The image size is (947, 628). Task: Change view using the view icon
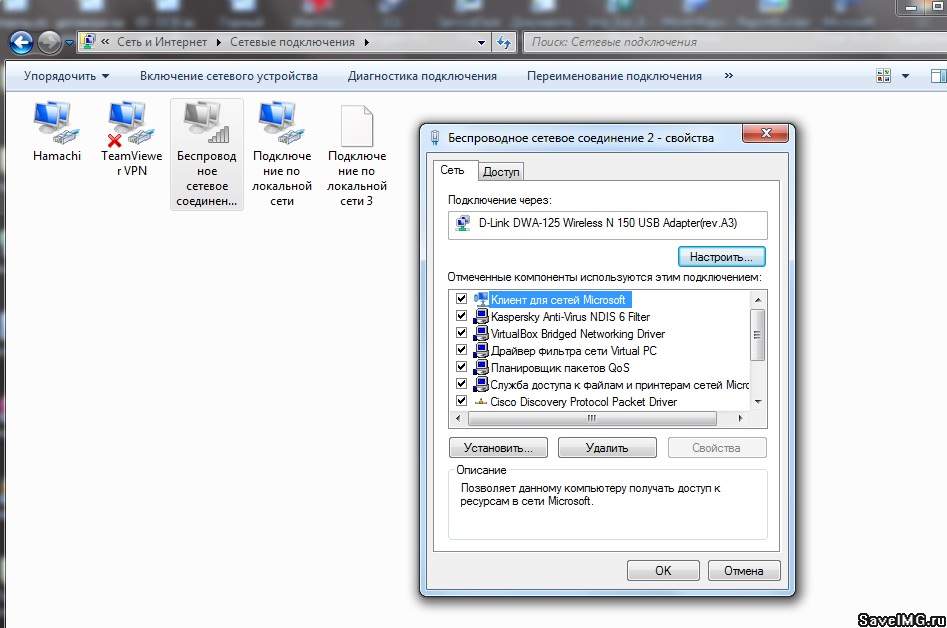883,75
